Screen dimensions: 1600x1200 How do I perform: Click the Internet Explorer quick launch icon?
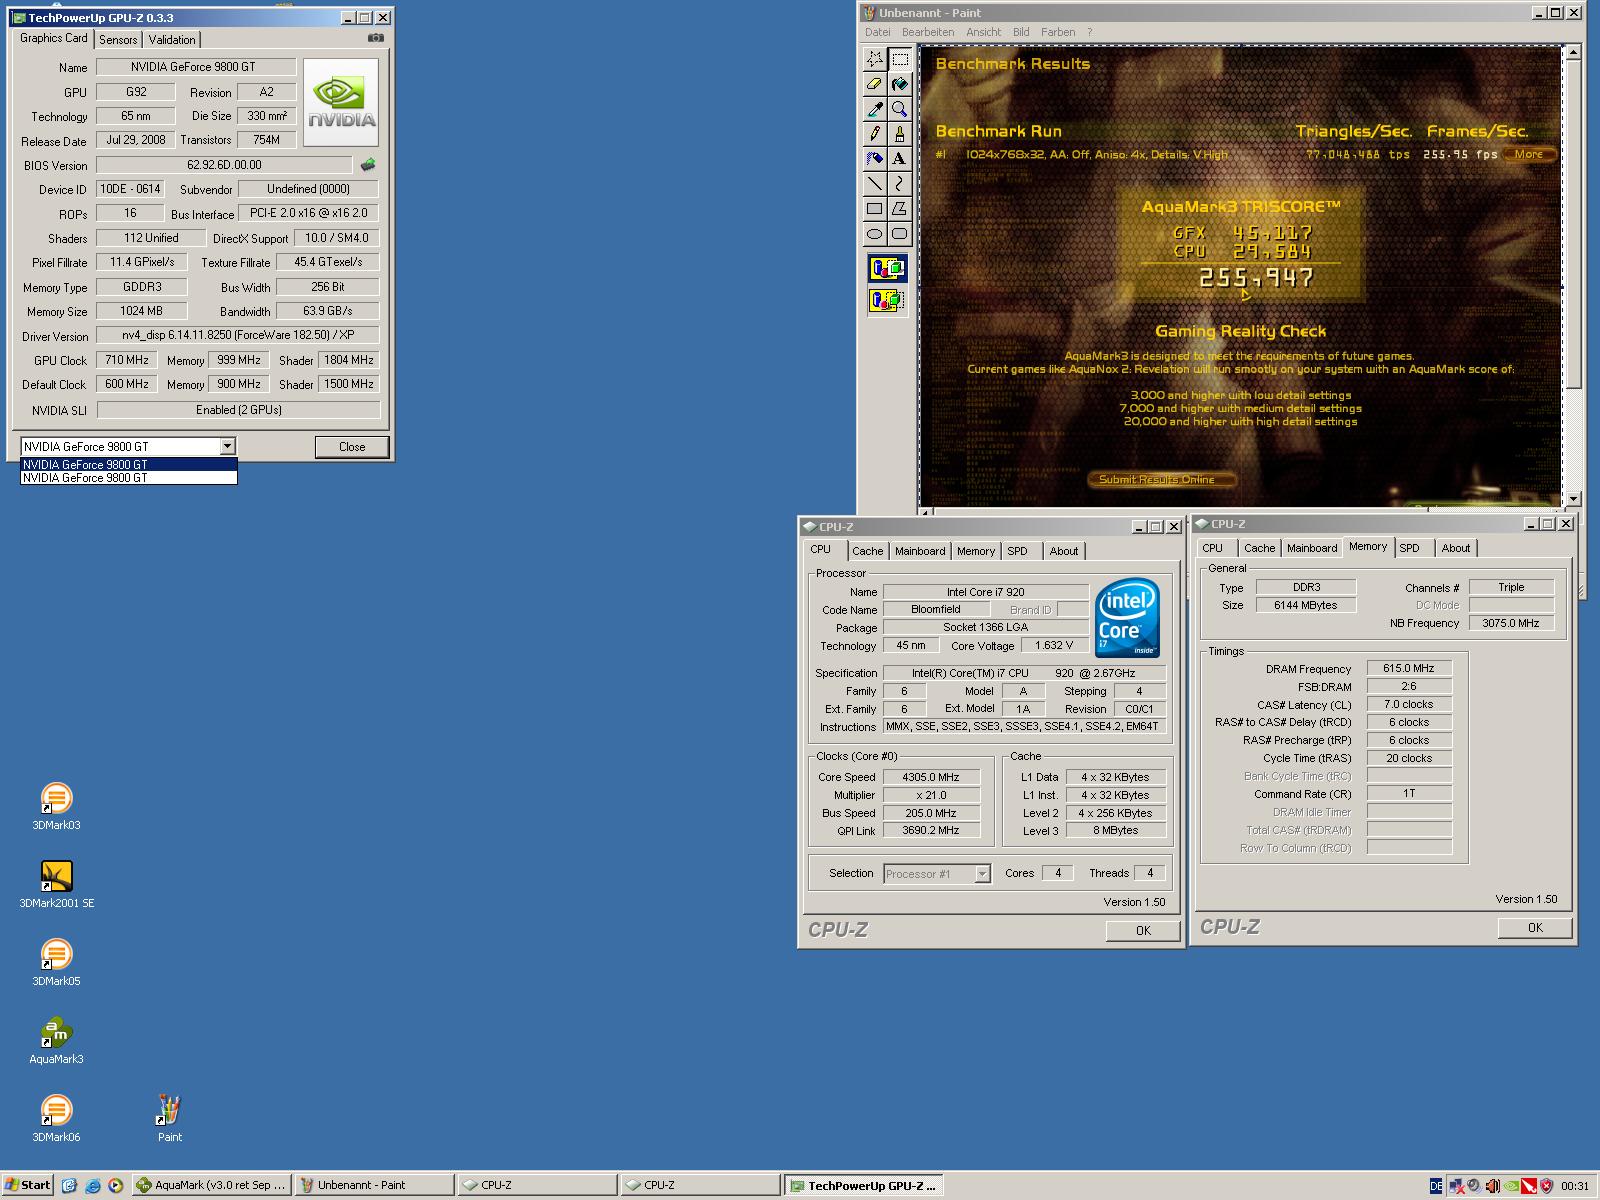(x=92, y=1185)
